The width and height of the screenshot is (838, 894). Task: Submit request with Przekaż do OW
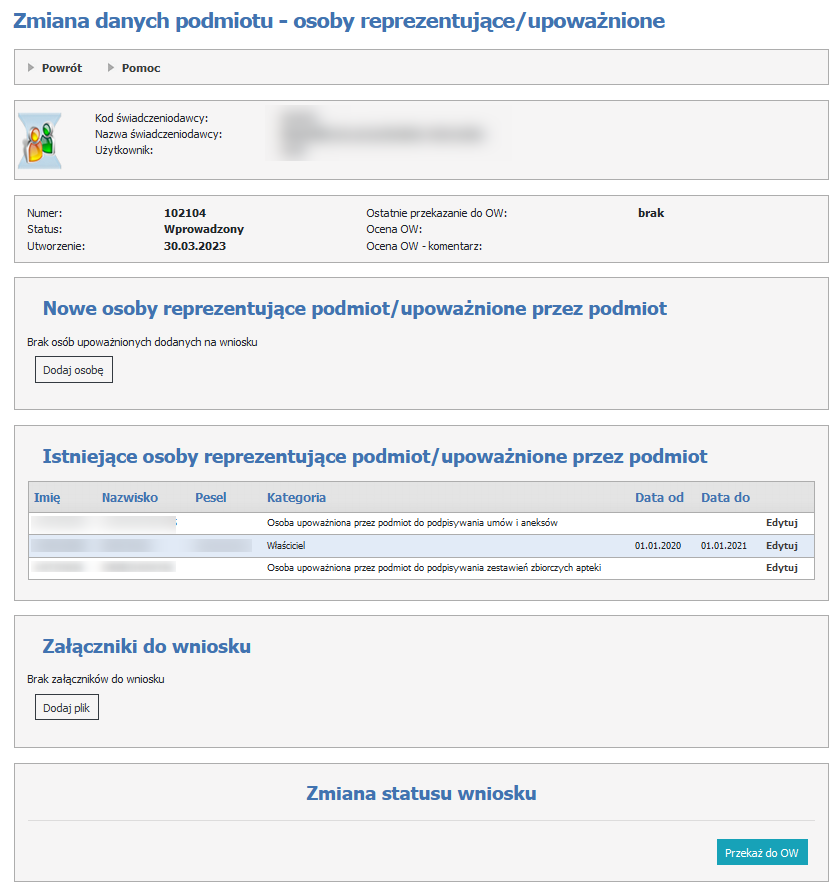[x=762, y=853]
